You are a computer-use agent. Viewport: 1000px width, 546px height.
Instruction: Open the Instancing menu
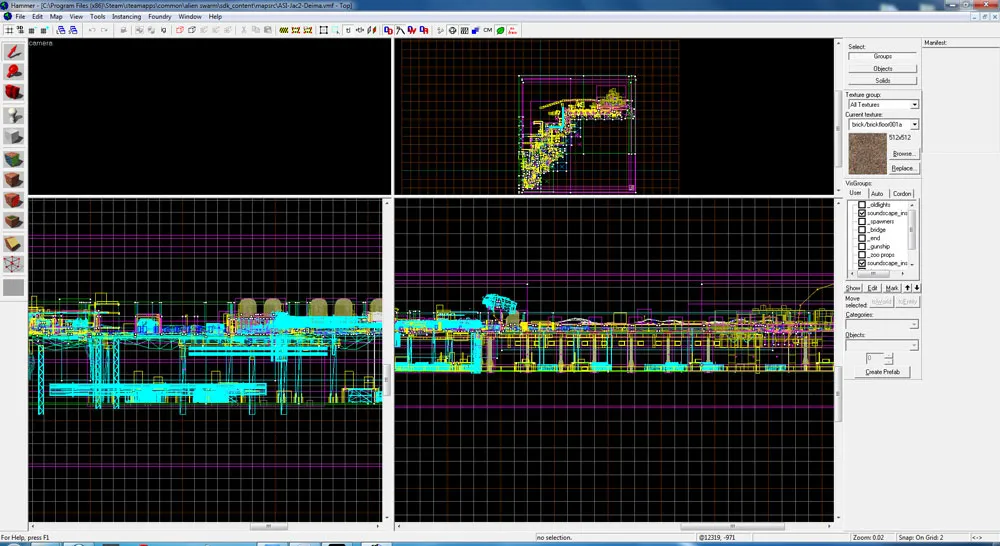pyautogui.click(x=127, y=17)
